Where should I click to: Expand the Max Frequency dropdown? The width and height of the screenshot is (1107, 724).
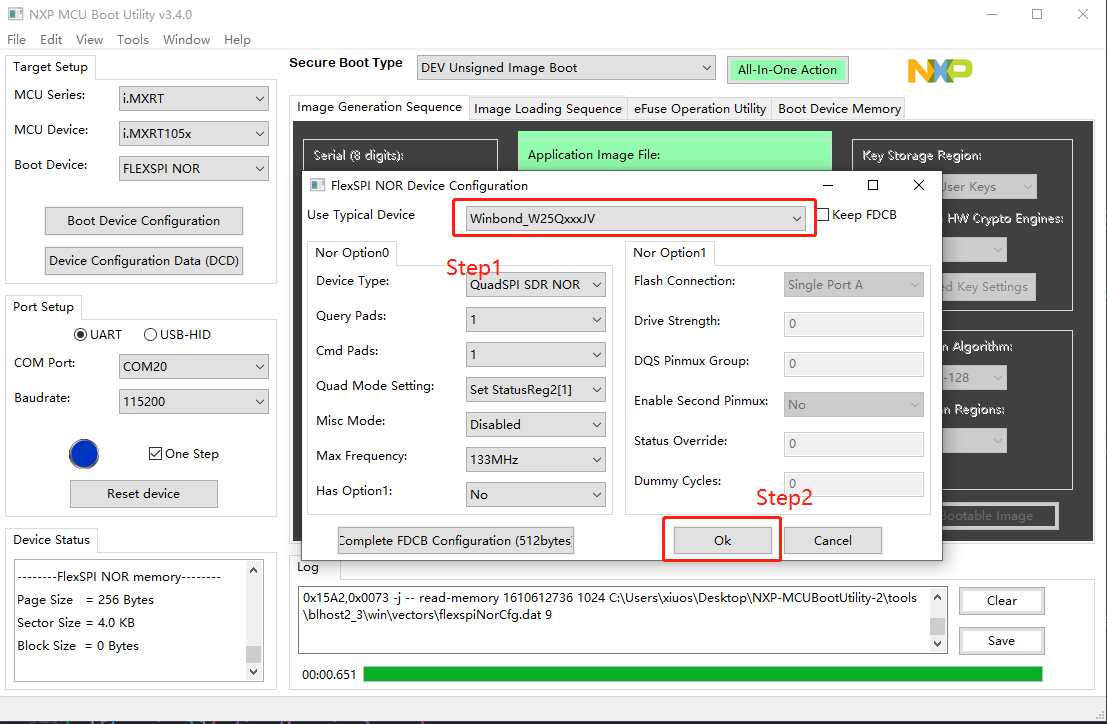point(535,460)
